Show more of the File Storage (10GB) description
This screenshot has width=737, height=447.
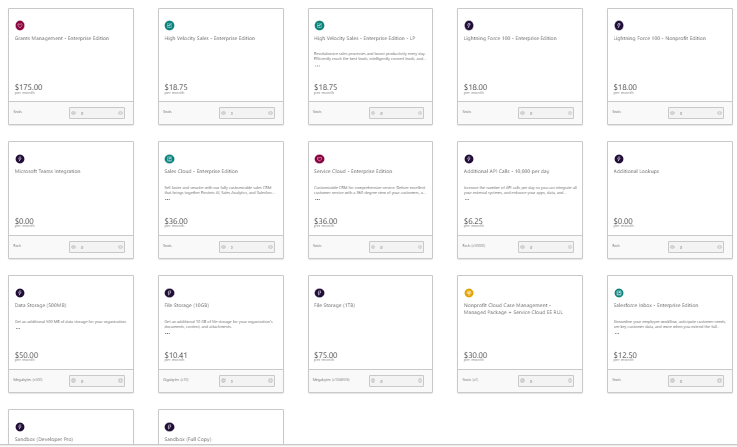(167, 333)
